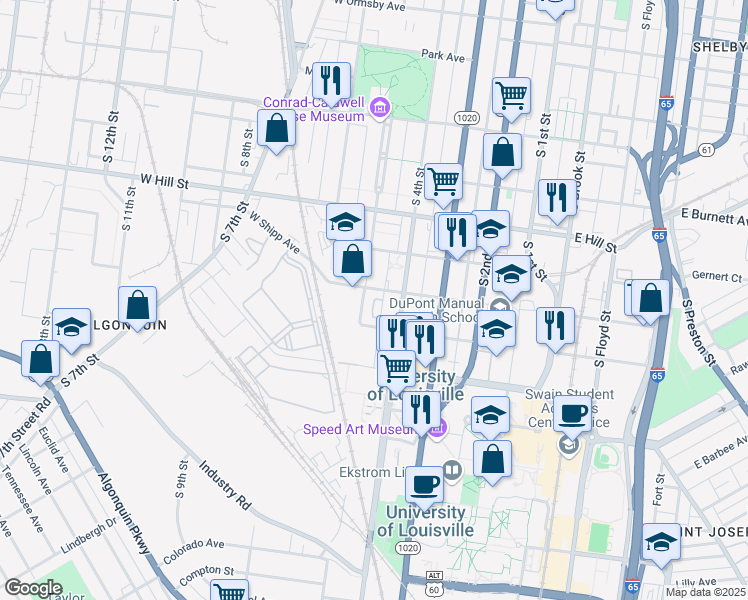
Task: Click the Industry Rd road label
Action: pyautogui.click(x=225, y=485)
